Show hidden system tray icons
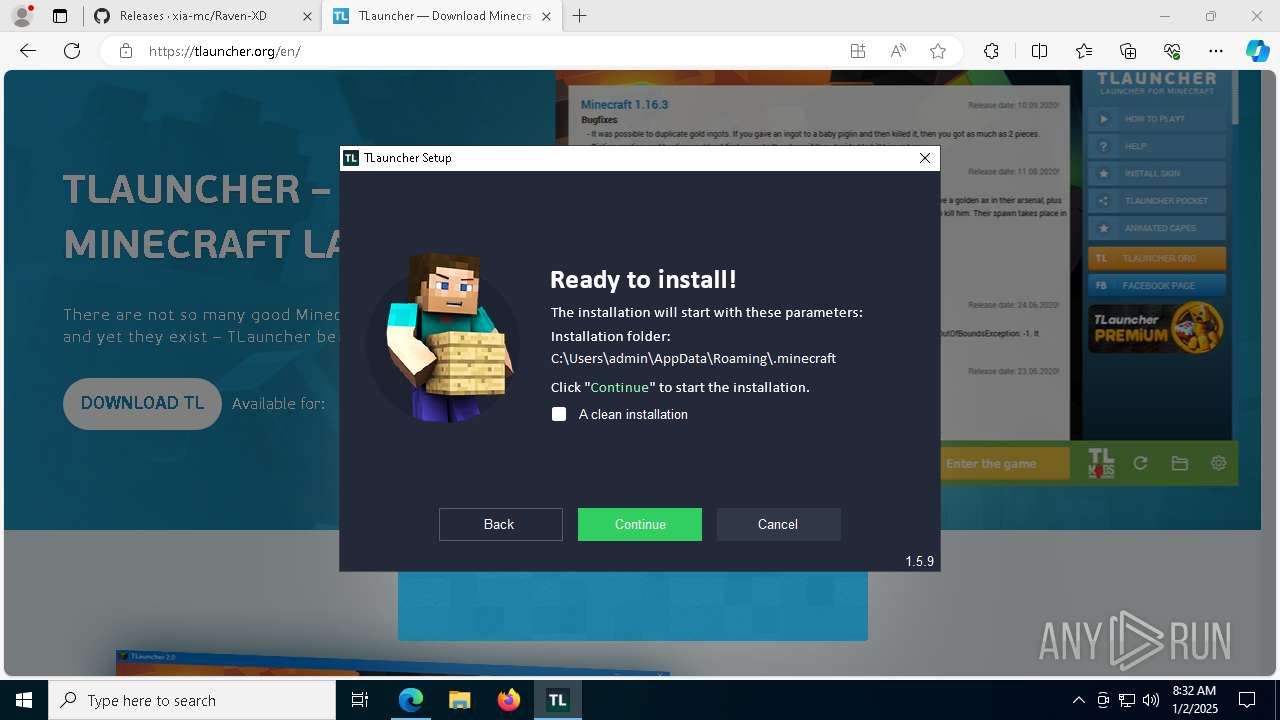The image size is (1280, 720). tap(1078, 700)
